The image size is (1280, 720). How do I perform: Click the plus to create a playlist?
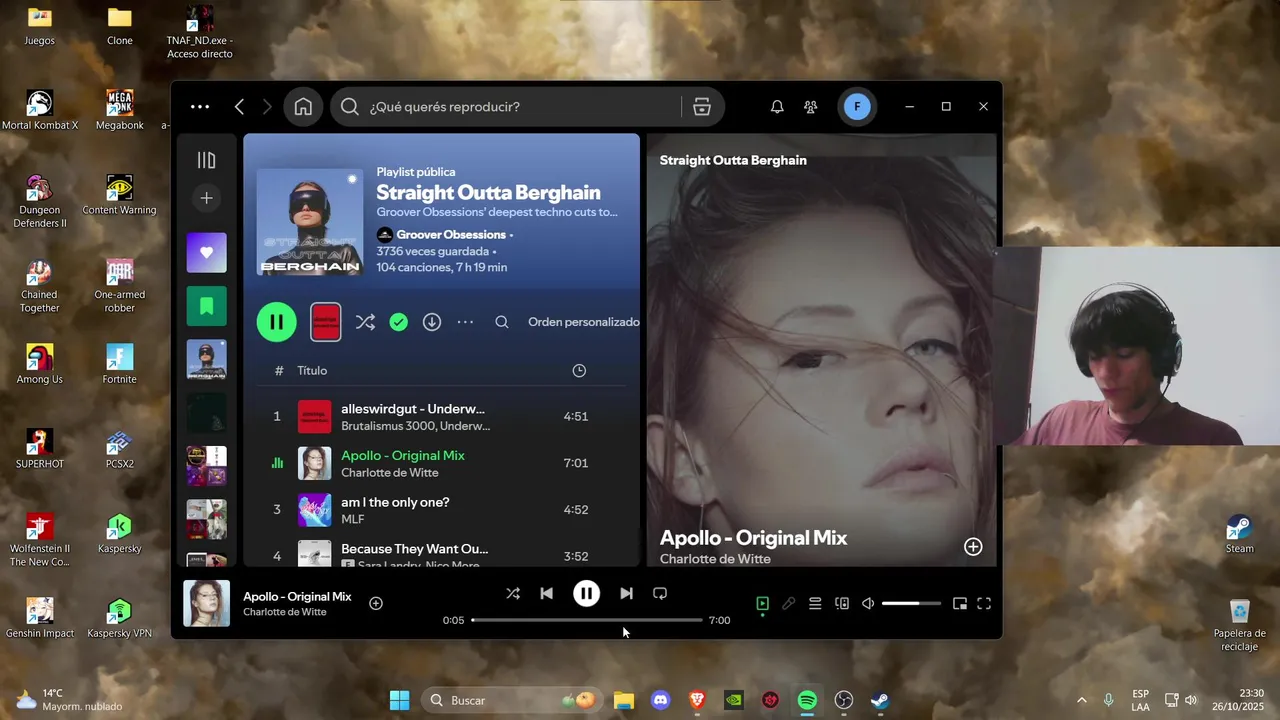coord(206,198)
